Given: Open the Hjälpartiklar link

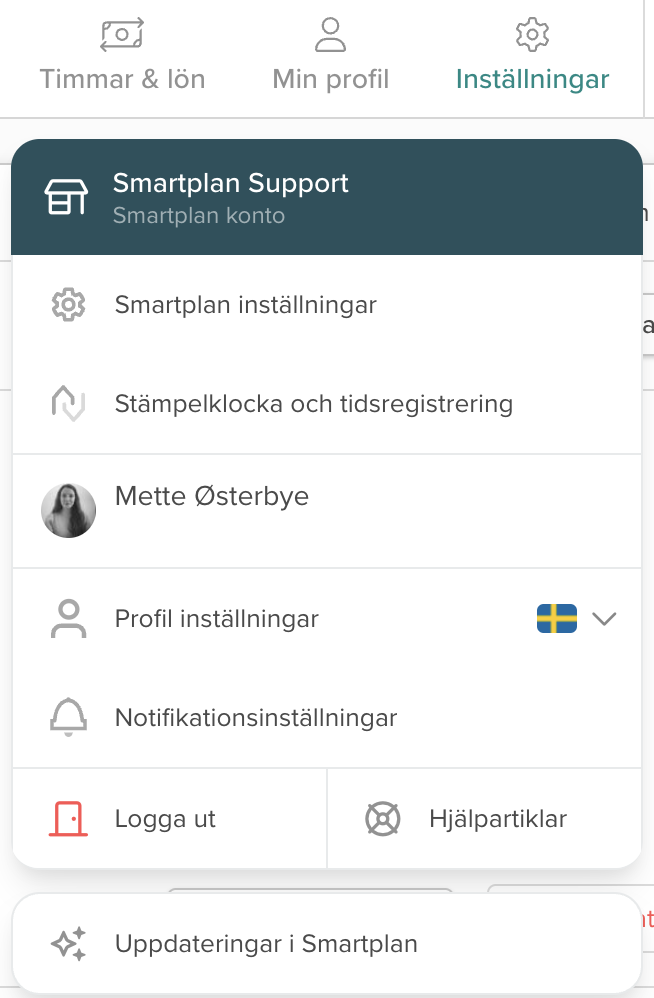Looking at the screenshot, I should (497, 819).
